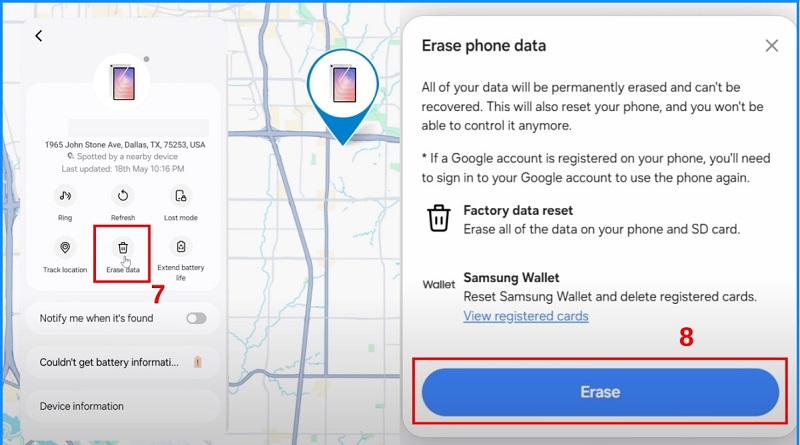Activate Lost mode icon
Image resolution: width=800 pixels, height=445 pixels.
tap(181, 195)
